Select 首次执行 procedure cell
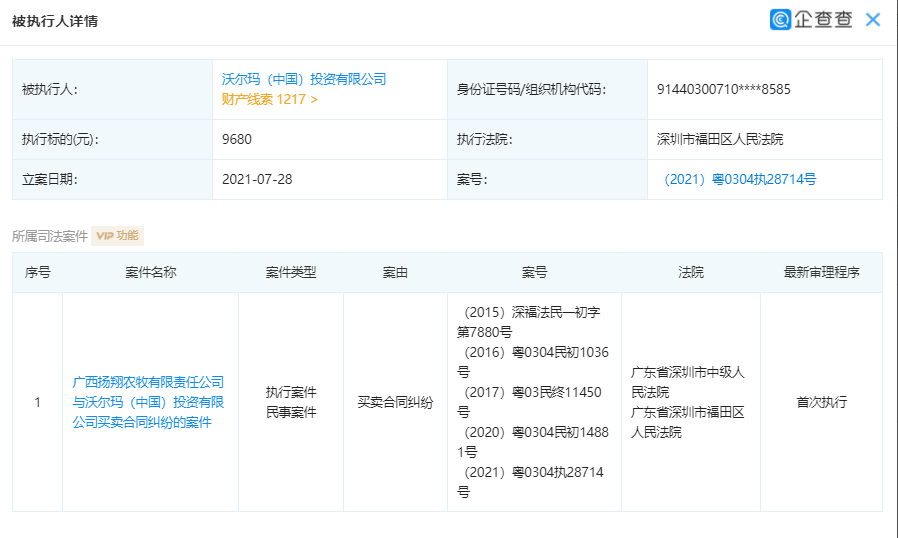 (821, 402)
